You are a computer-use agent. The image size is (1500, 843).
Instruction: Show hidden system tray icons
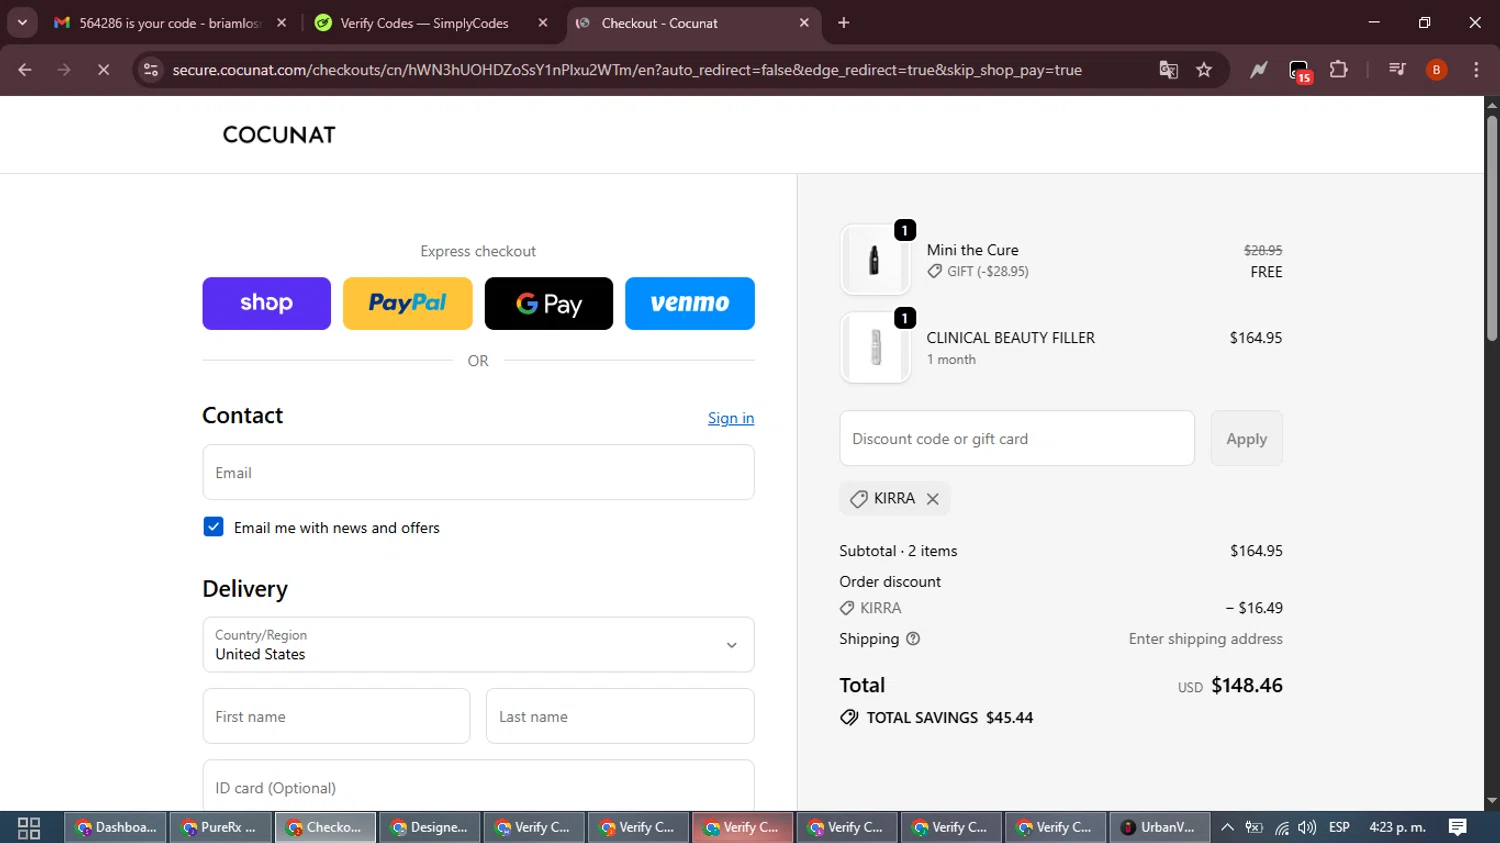pyautogui.click(x=1227, y=828)
